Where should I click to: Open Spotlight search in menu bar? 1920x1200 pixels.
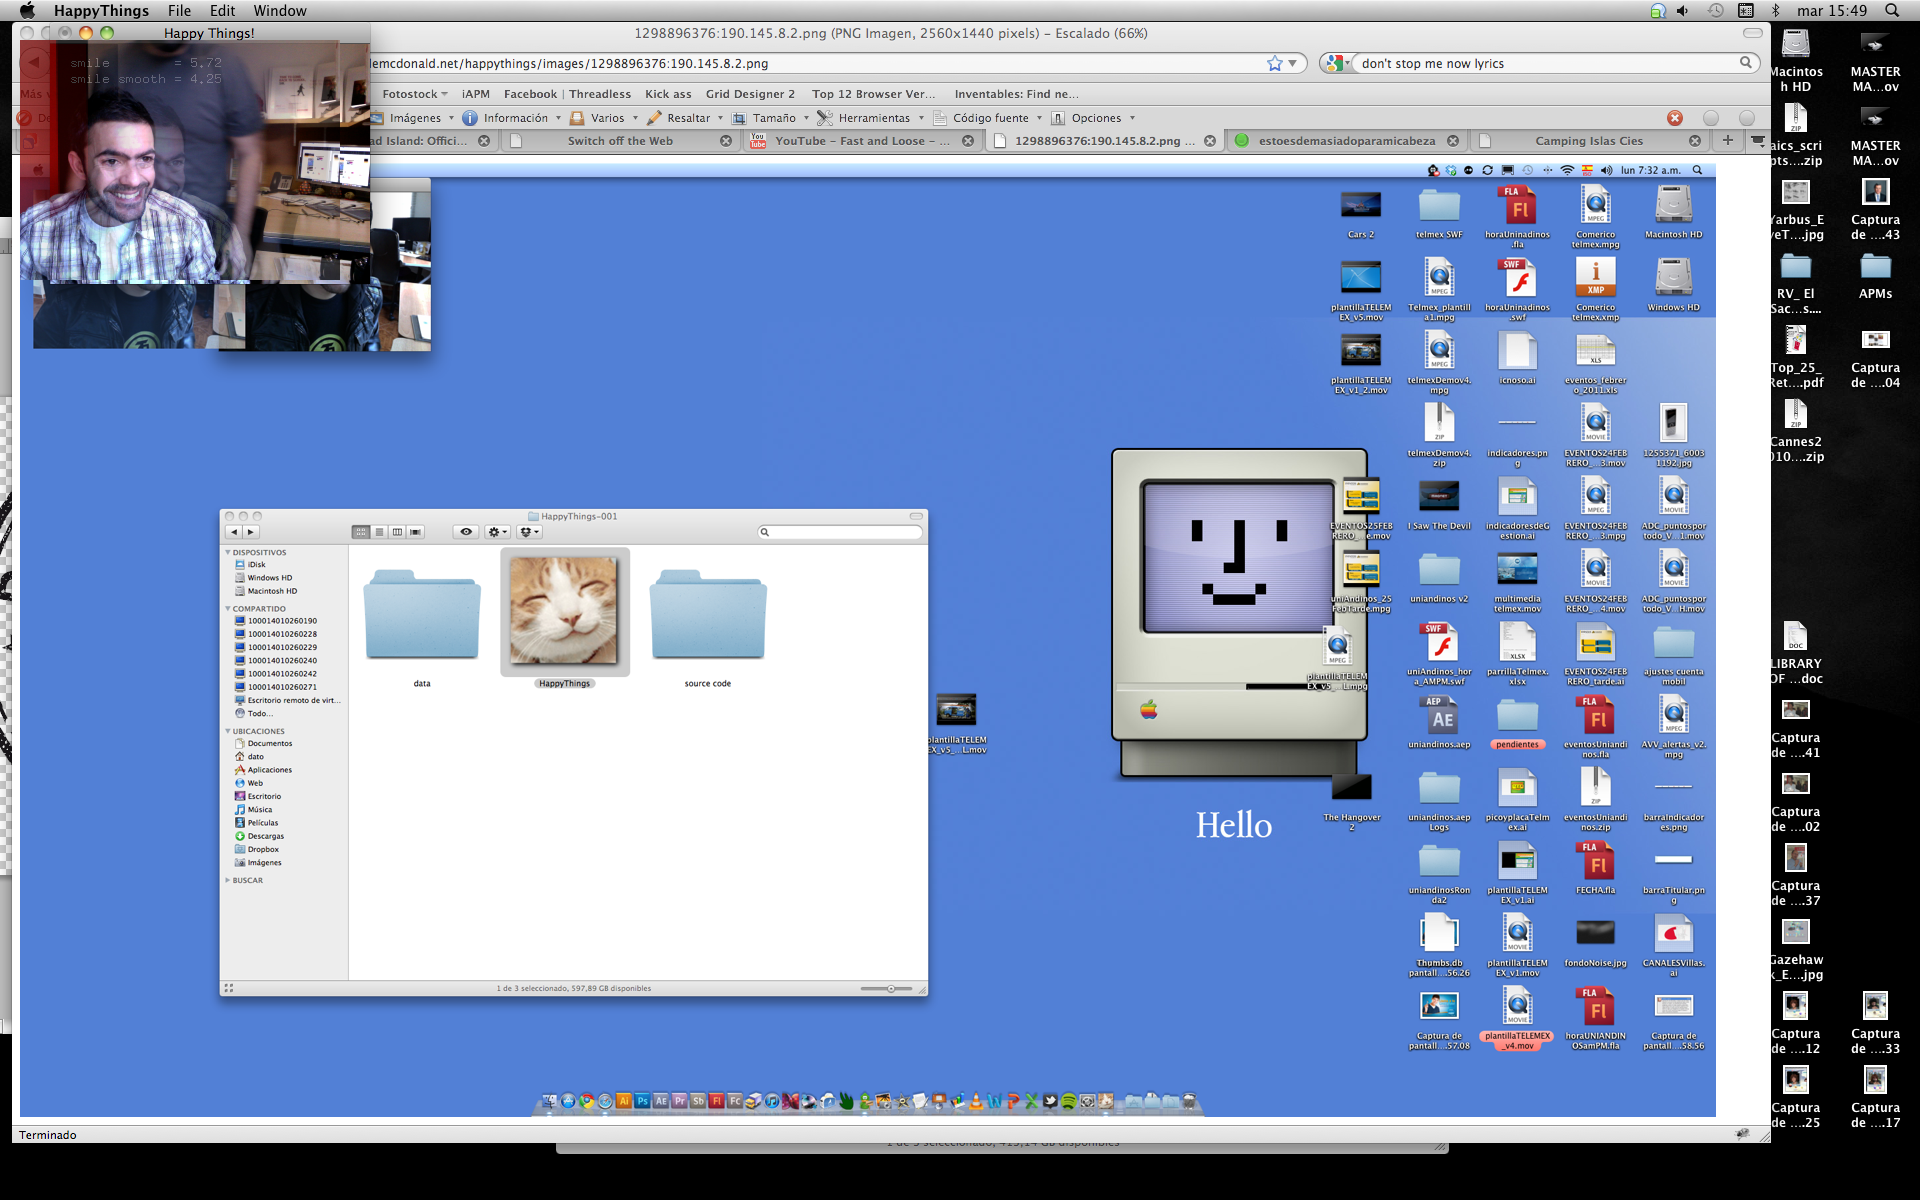pyautogui.click(x=1892, y=11)
